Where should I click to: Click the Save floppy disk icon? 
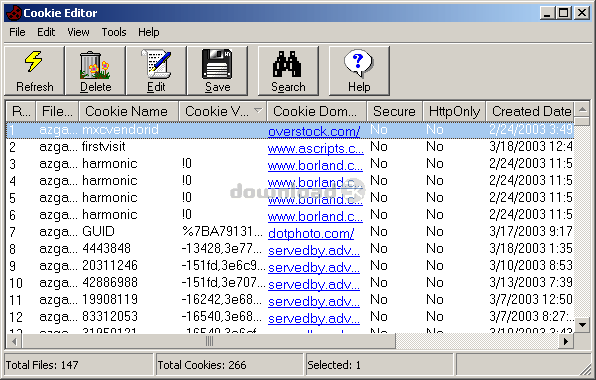pos(217,64)
